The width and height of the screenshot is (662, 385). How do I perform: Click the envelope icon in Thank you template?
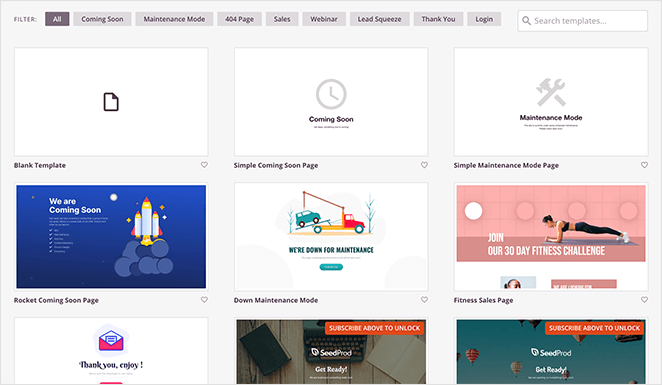click(x=111, y=340)
